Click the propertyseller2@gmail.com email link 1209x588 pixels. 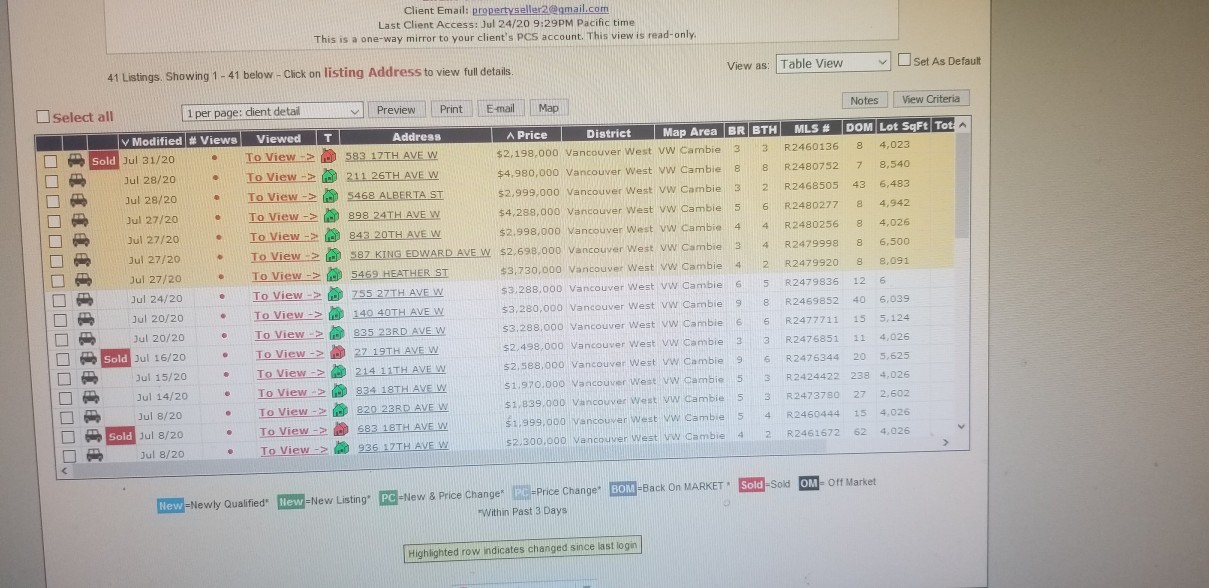point(553,9)
